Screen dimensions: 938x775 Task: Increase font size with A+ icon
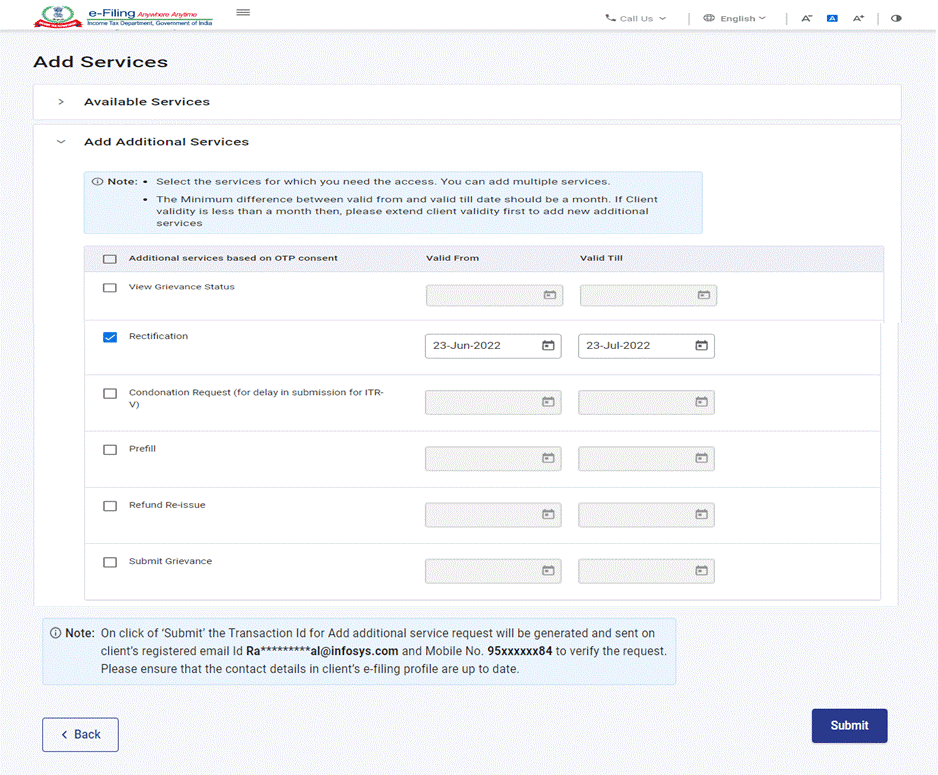858,18
